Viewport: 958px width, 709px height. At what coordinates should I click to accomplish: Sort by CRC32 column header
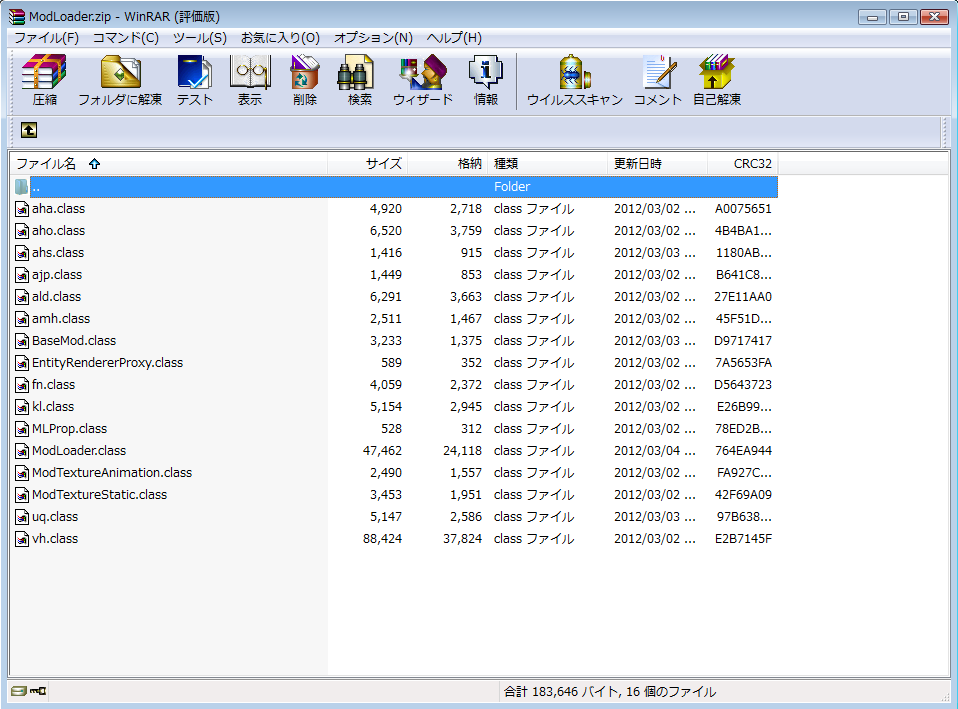742,164
